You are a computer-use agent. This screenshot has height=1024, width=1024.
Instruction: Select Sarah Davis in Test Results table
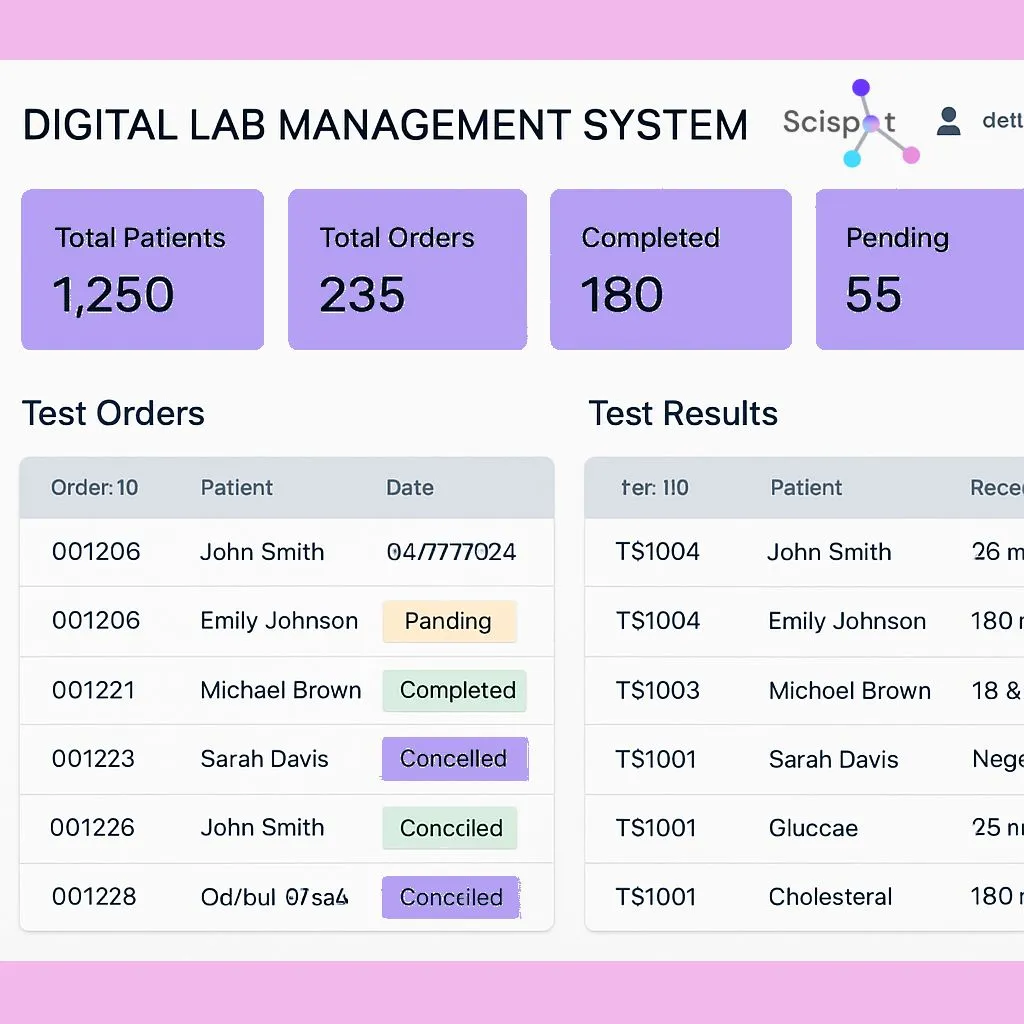[833, 759]
